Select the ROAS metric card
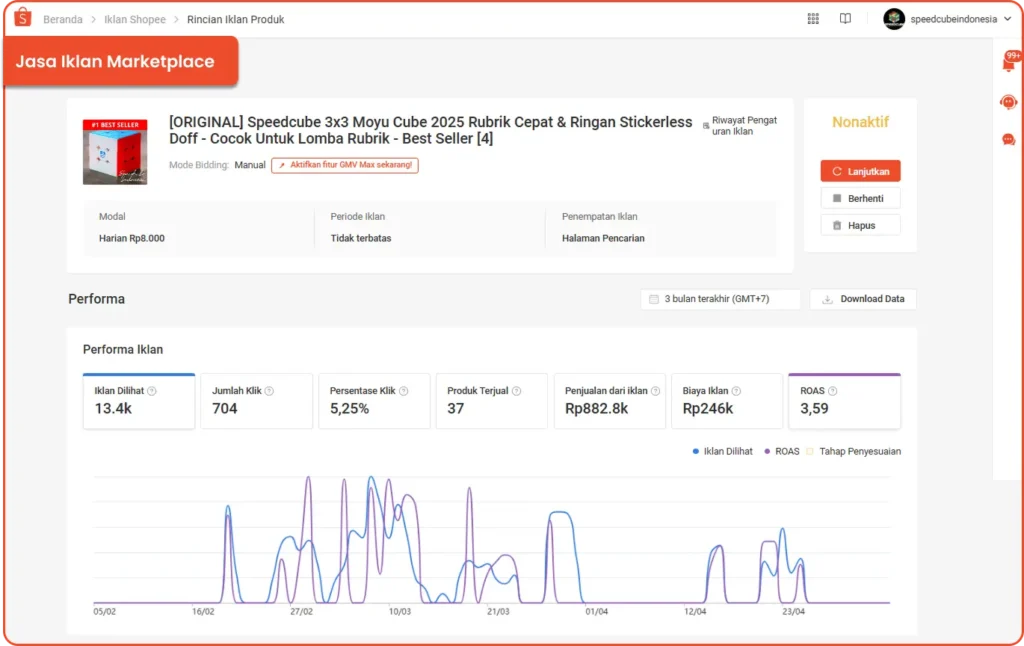Image resolution: width=1024 pixels, height=646 pixels. tap(844, 401)
